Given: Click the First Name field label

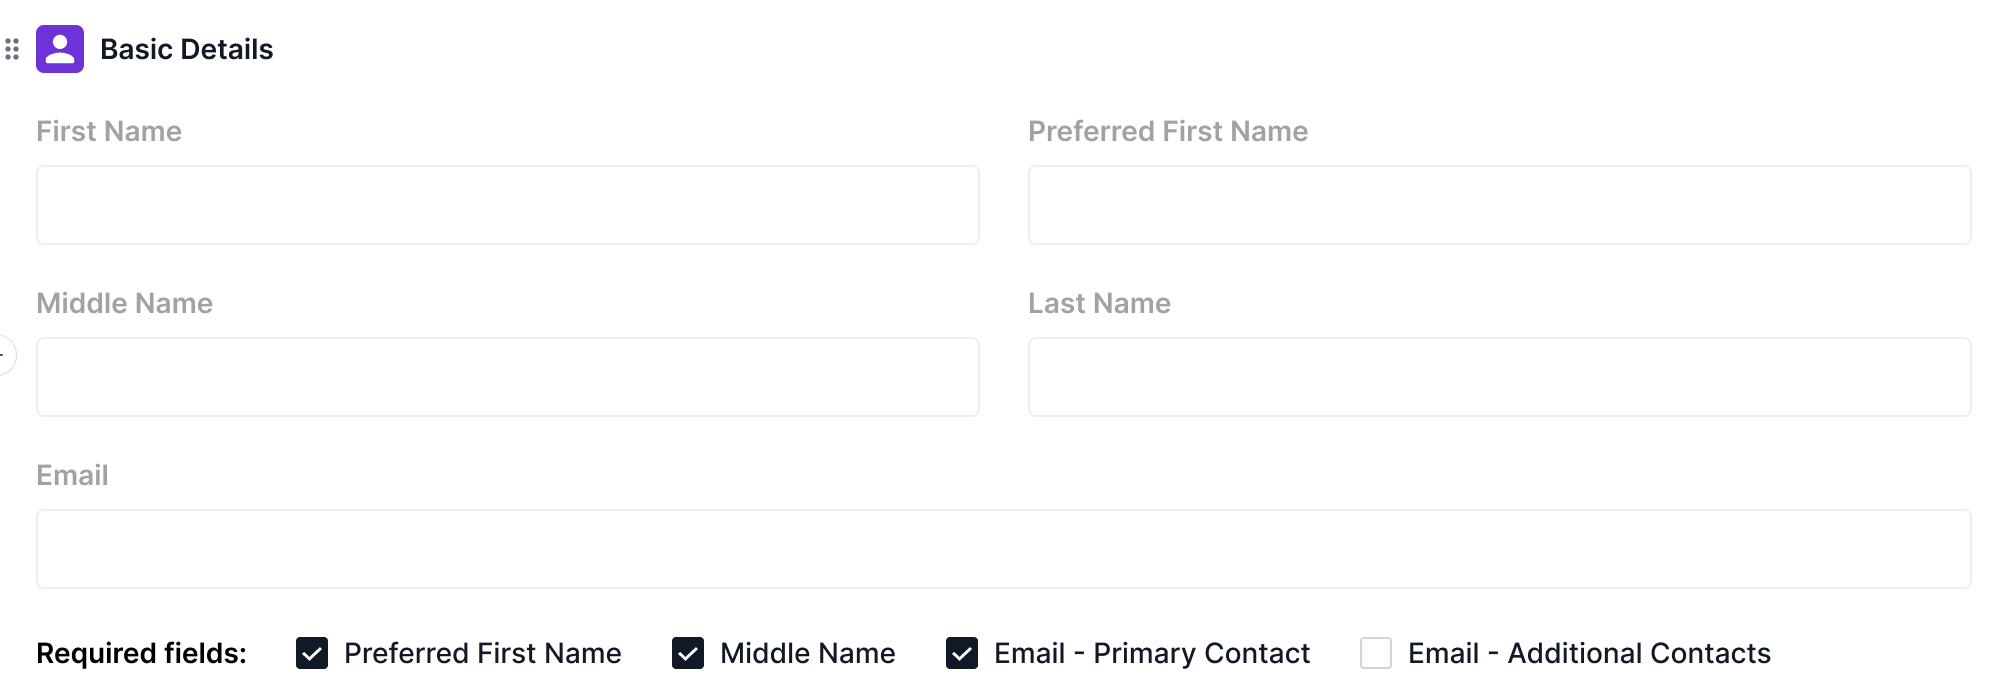Looking at the screenshot, I should pyautogui.click(x=109, y=131).
